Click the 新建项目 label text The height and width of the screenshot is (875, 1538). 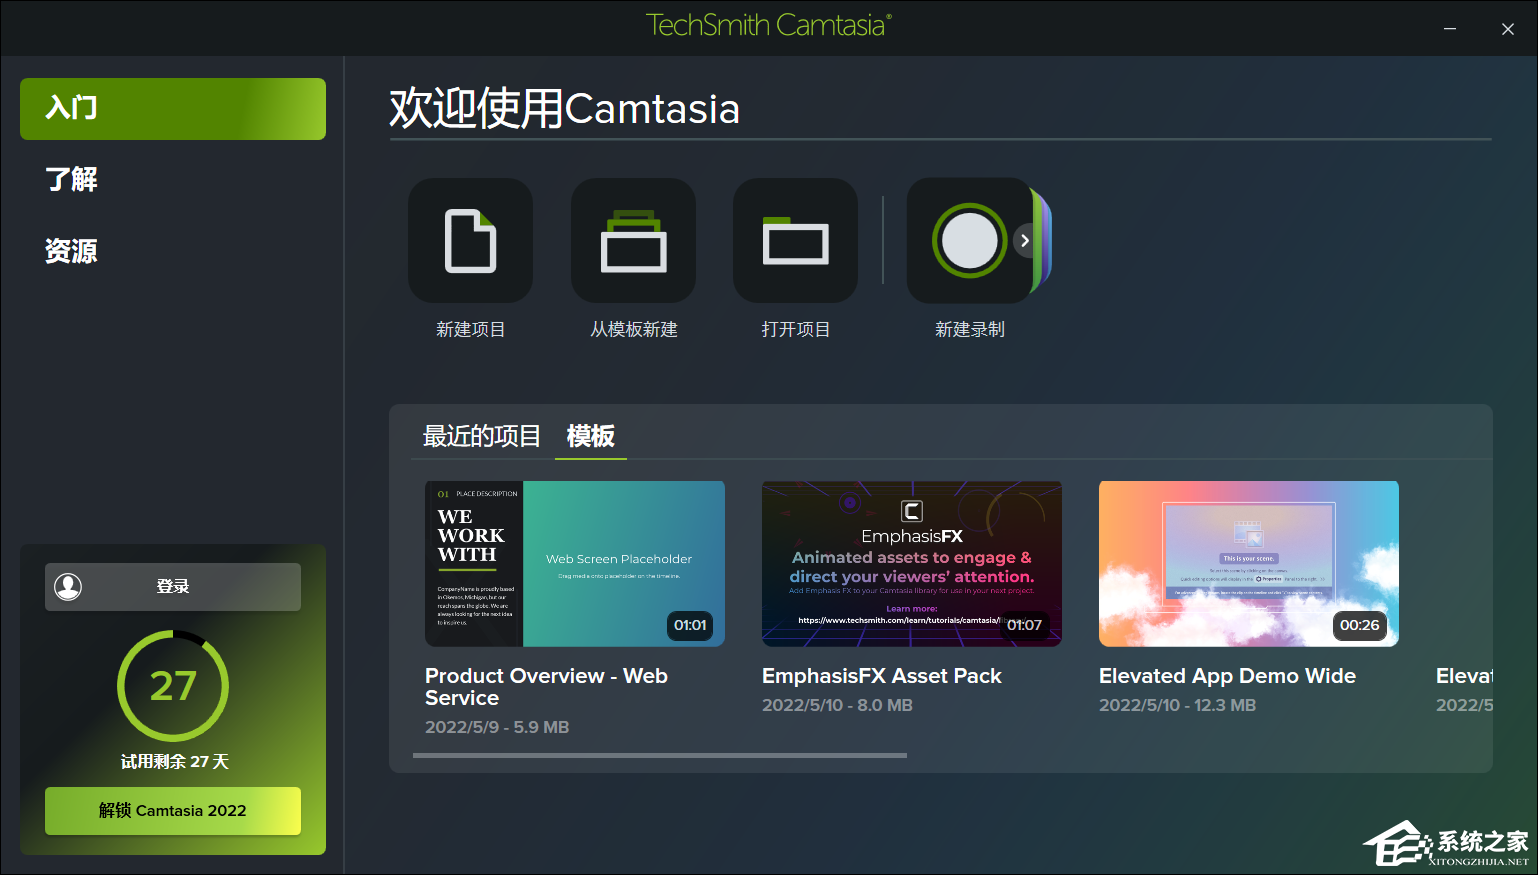[470, 329]
